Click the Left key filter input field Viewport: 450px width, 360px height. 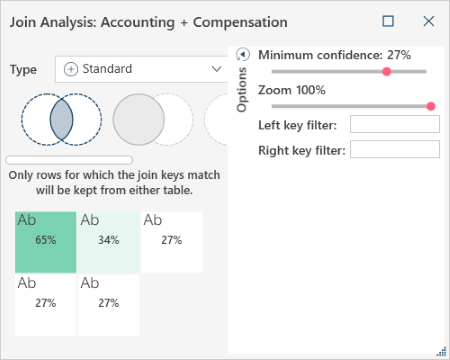click(395, 124)
